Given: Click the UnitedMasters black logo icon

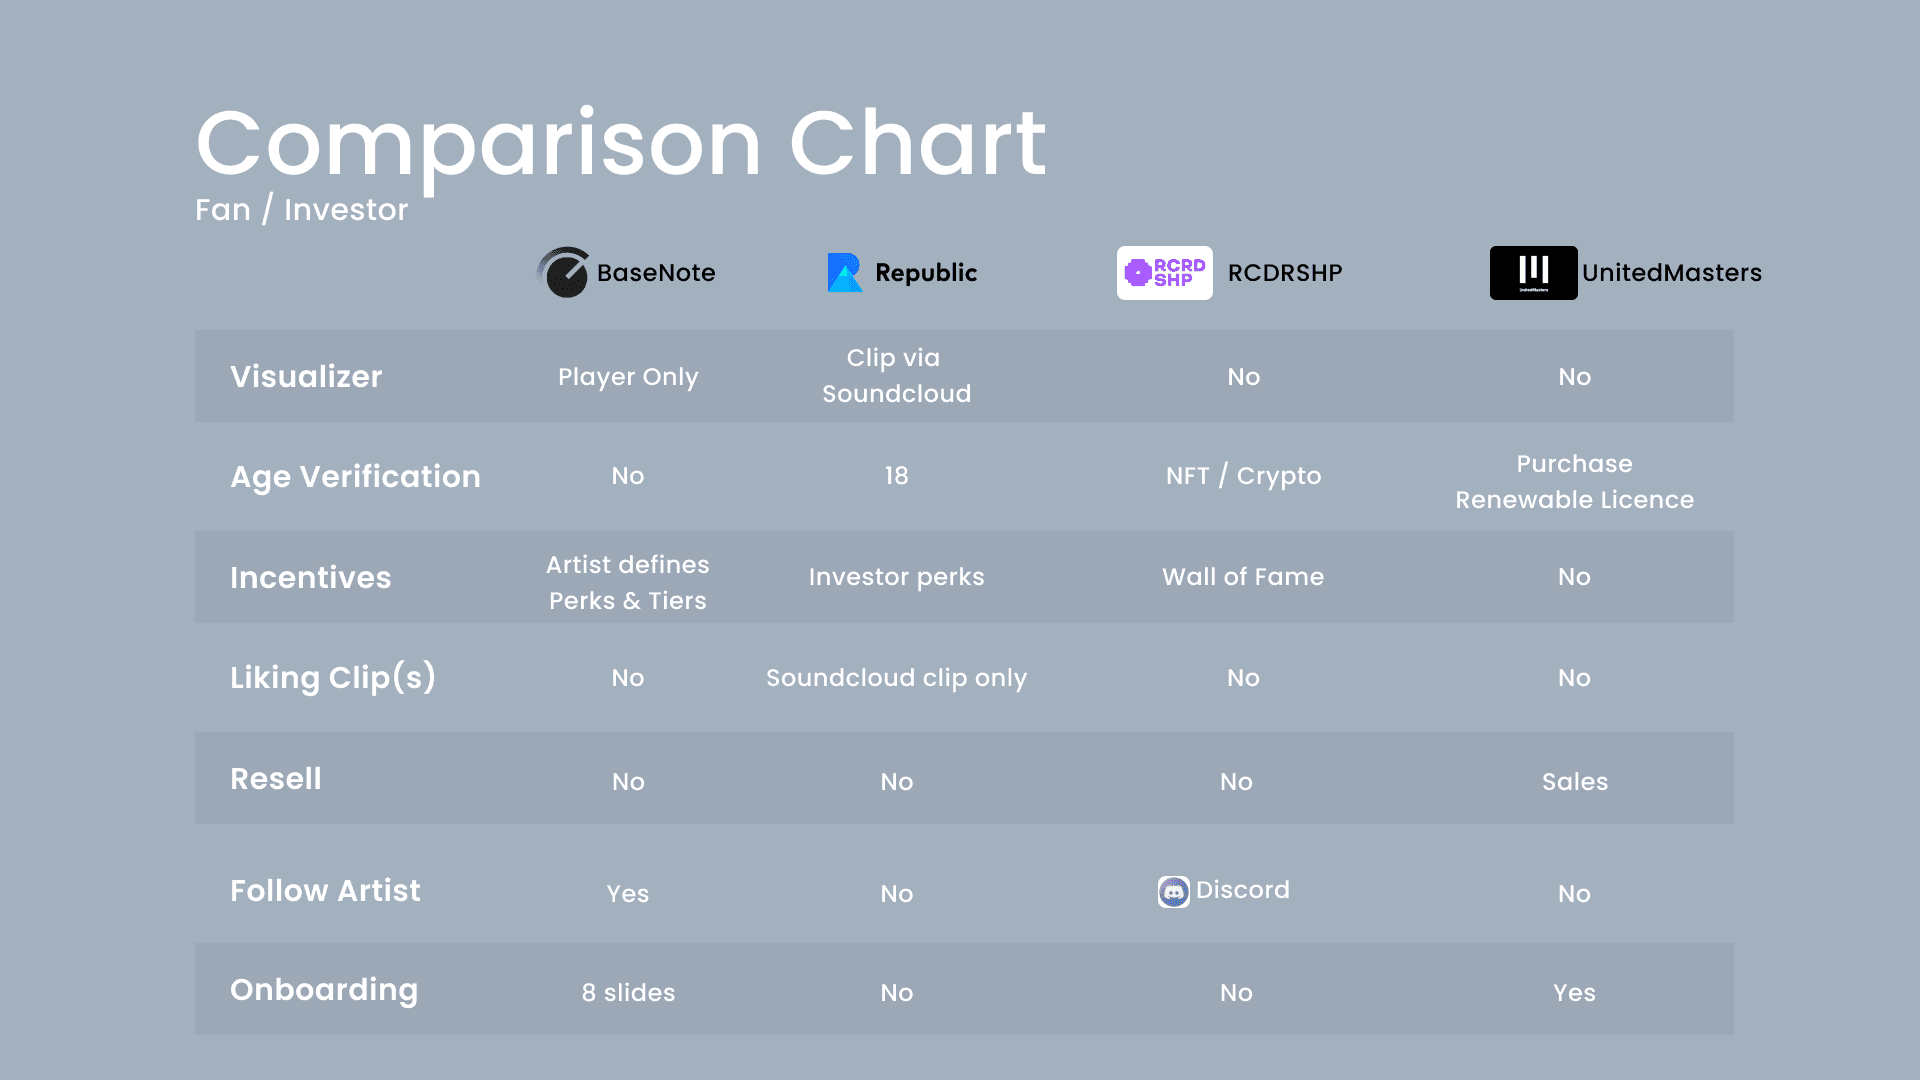Looking at the screenshot, I should click(x=1533, y=273).
